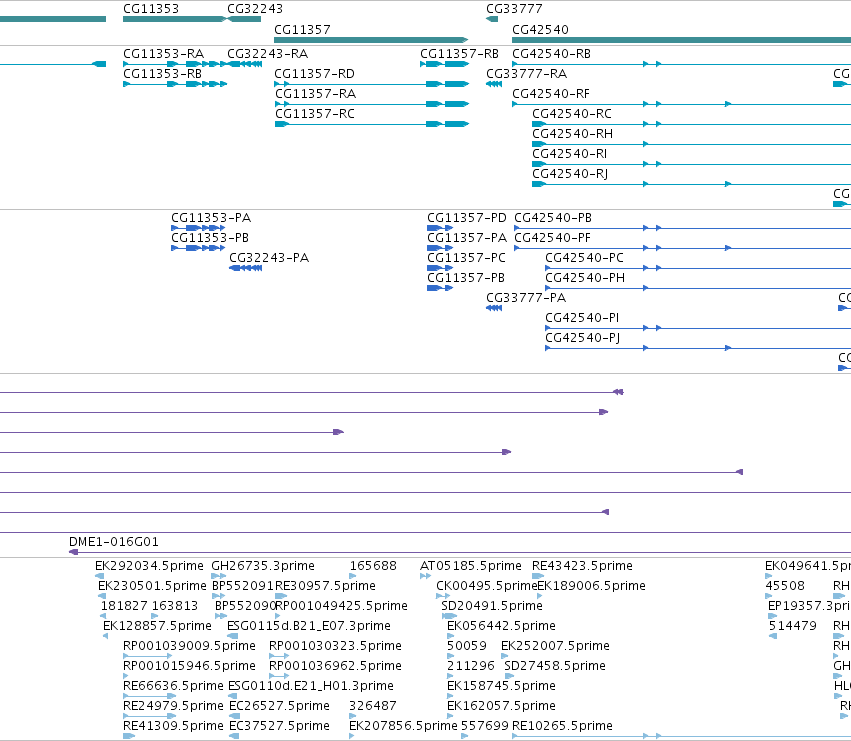Viewport: 851px width, 741px height.
Task: Click the CG42540-PB protein label
Action: (553, 218)
